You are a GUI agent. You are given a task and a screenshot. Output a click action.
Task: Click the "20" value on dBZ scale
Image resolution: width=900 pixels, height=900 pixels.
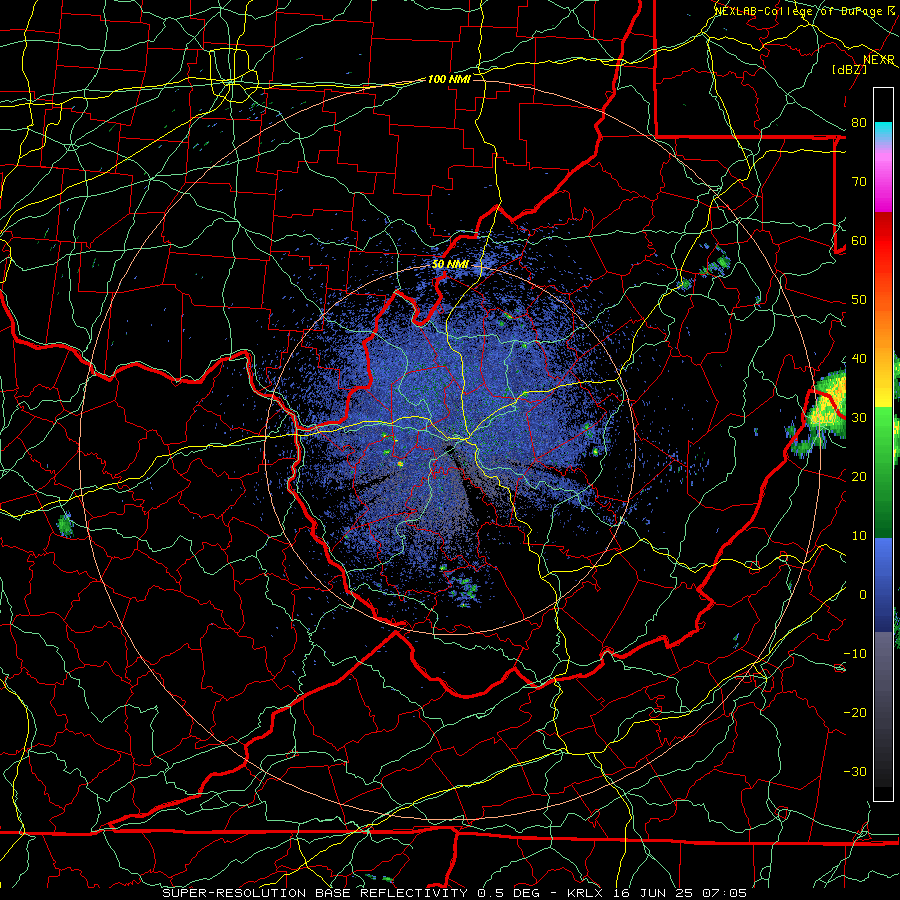859,477
